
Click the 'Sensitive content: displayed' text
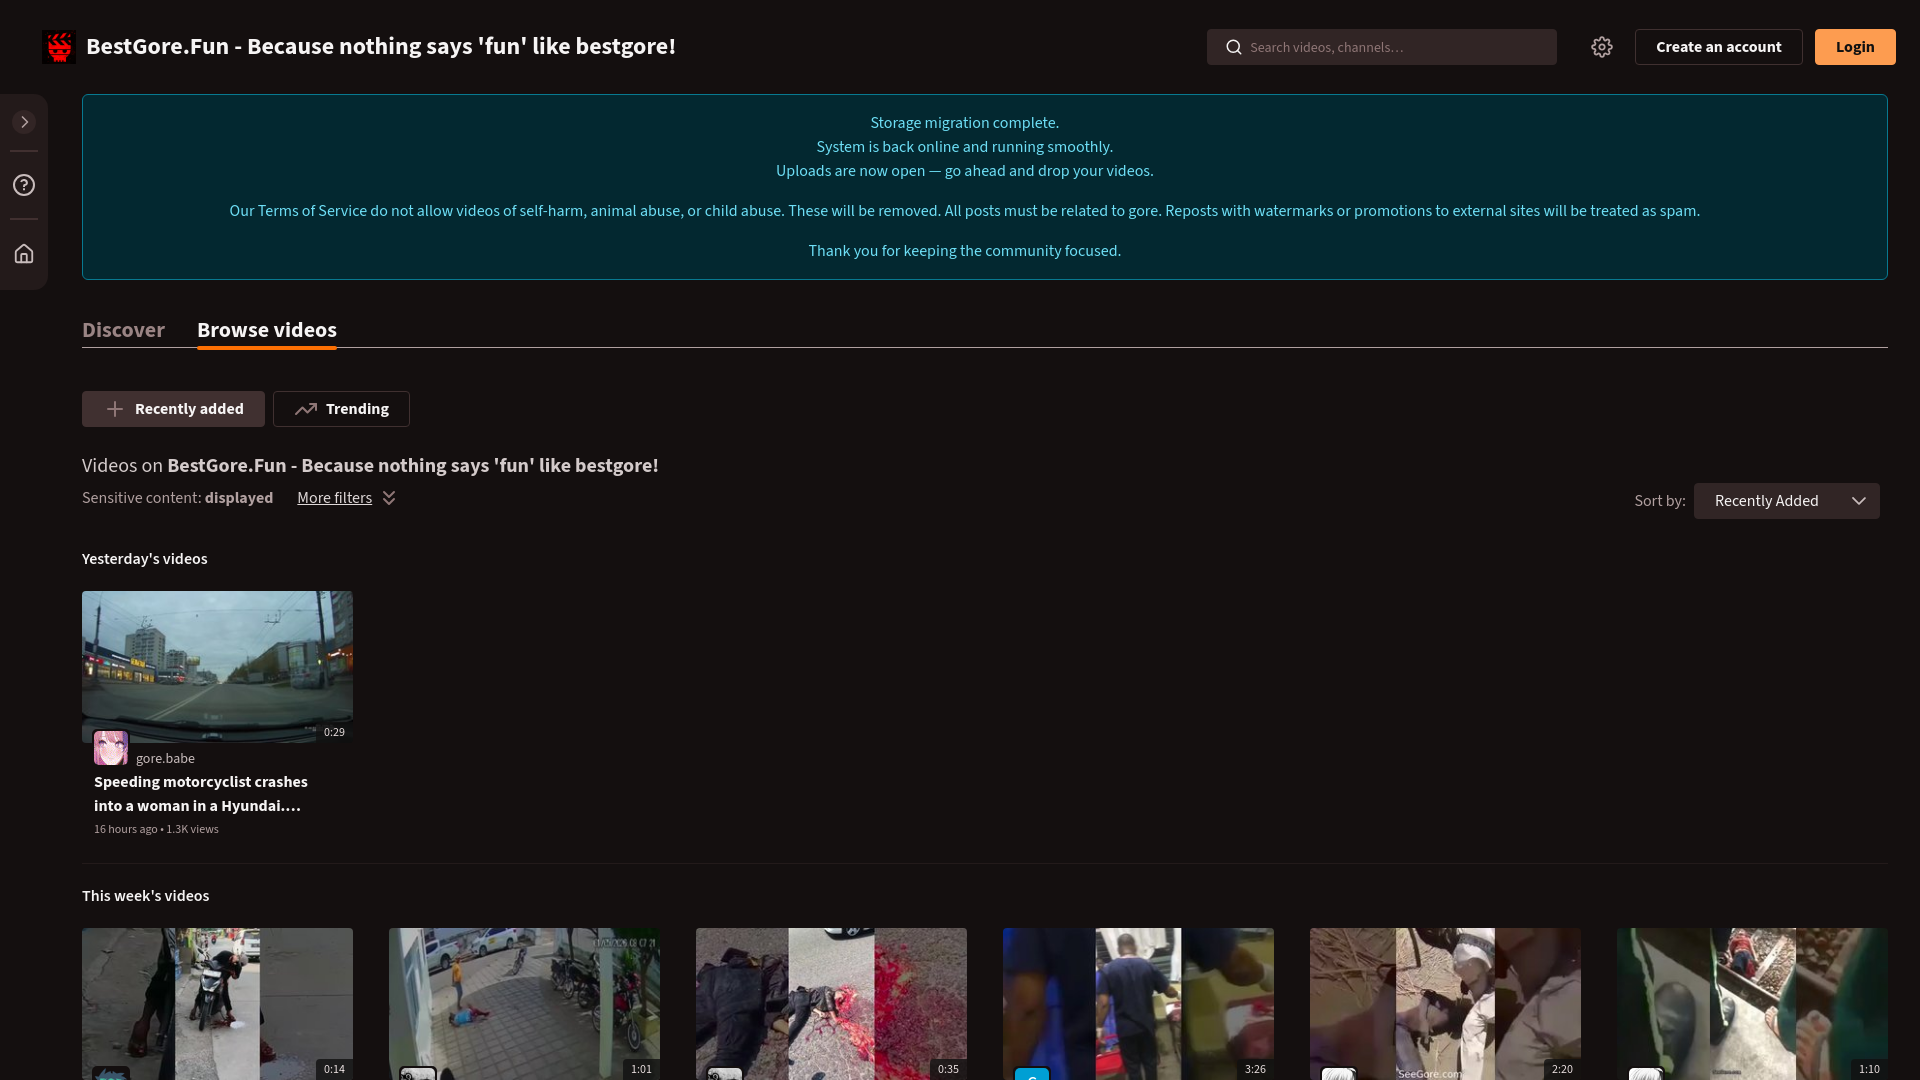point(177,498)
